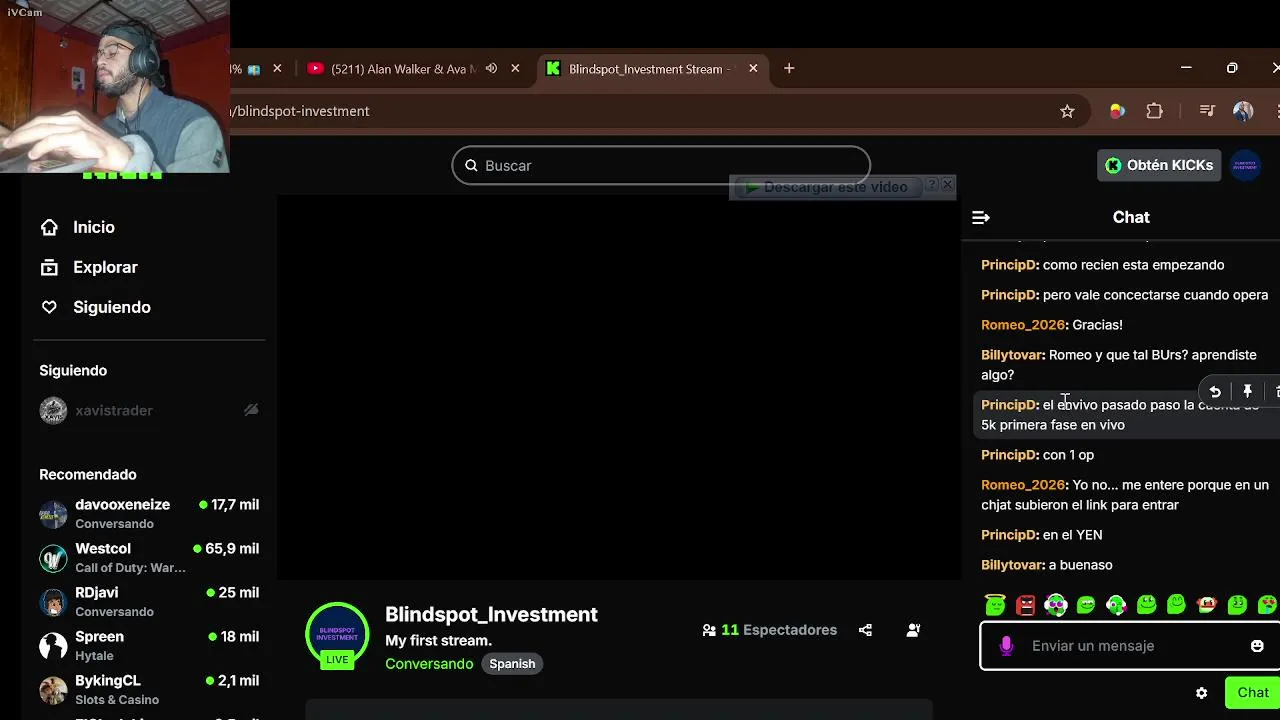
Task: Click the share stream icon
Action: 865,630
